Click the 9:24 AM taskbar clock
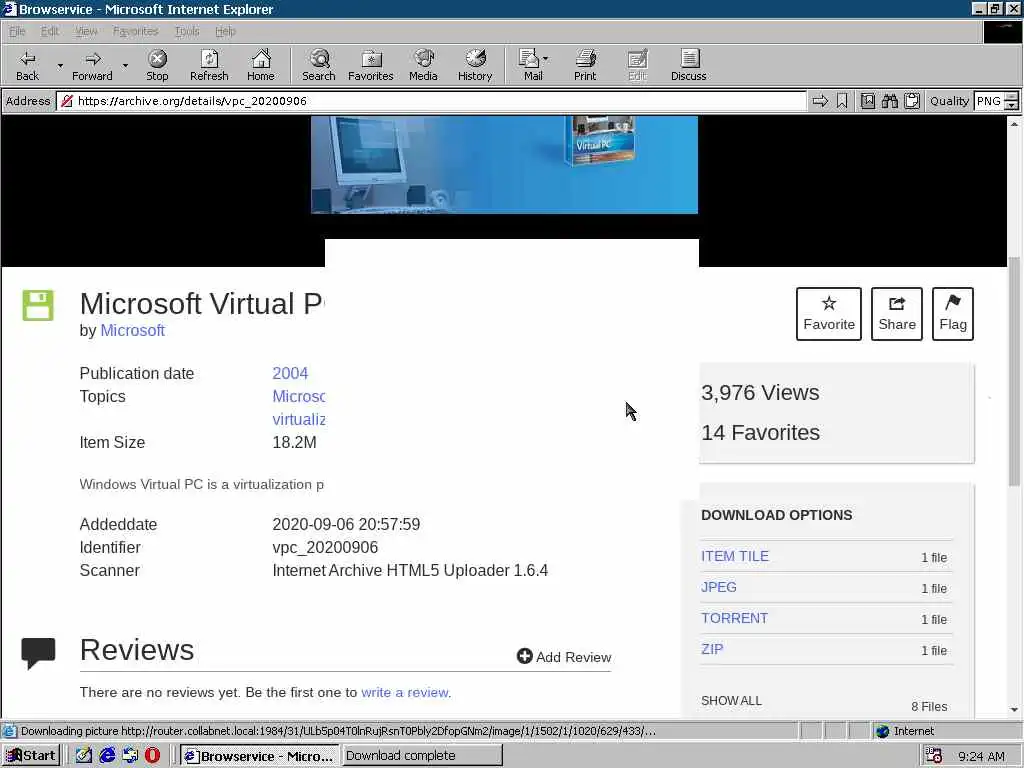 coord(981,756)
